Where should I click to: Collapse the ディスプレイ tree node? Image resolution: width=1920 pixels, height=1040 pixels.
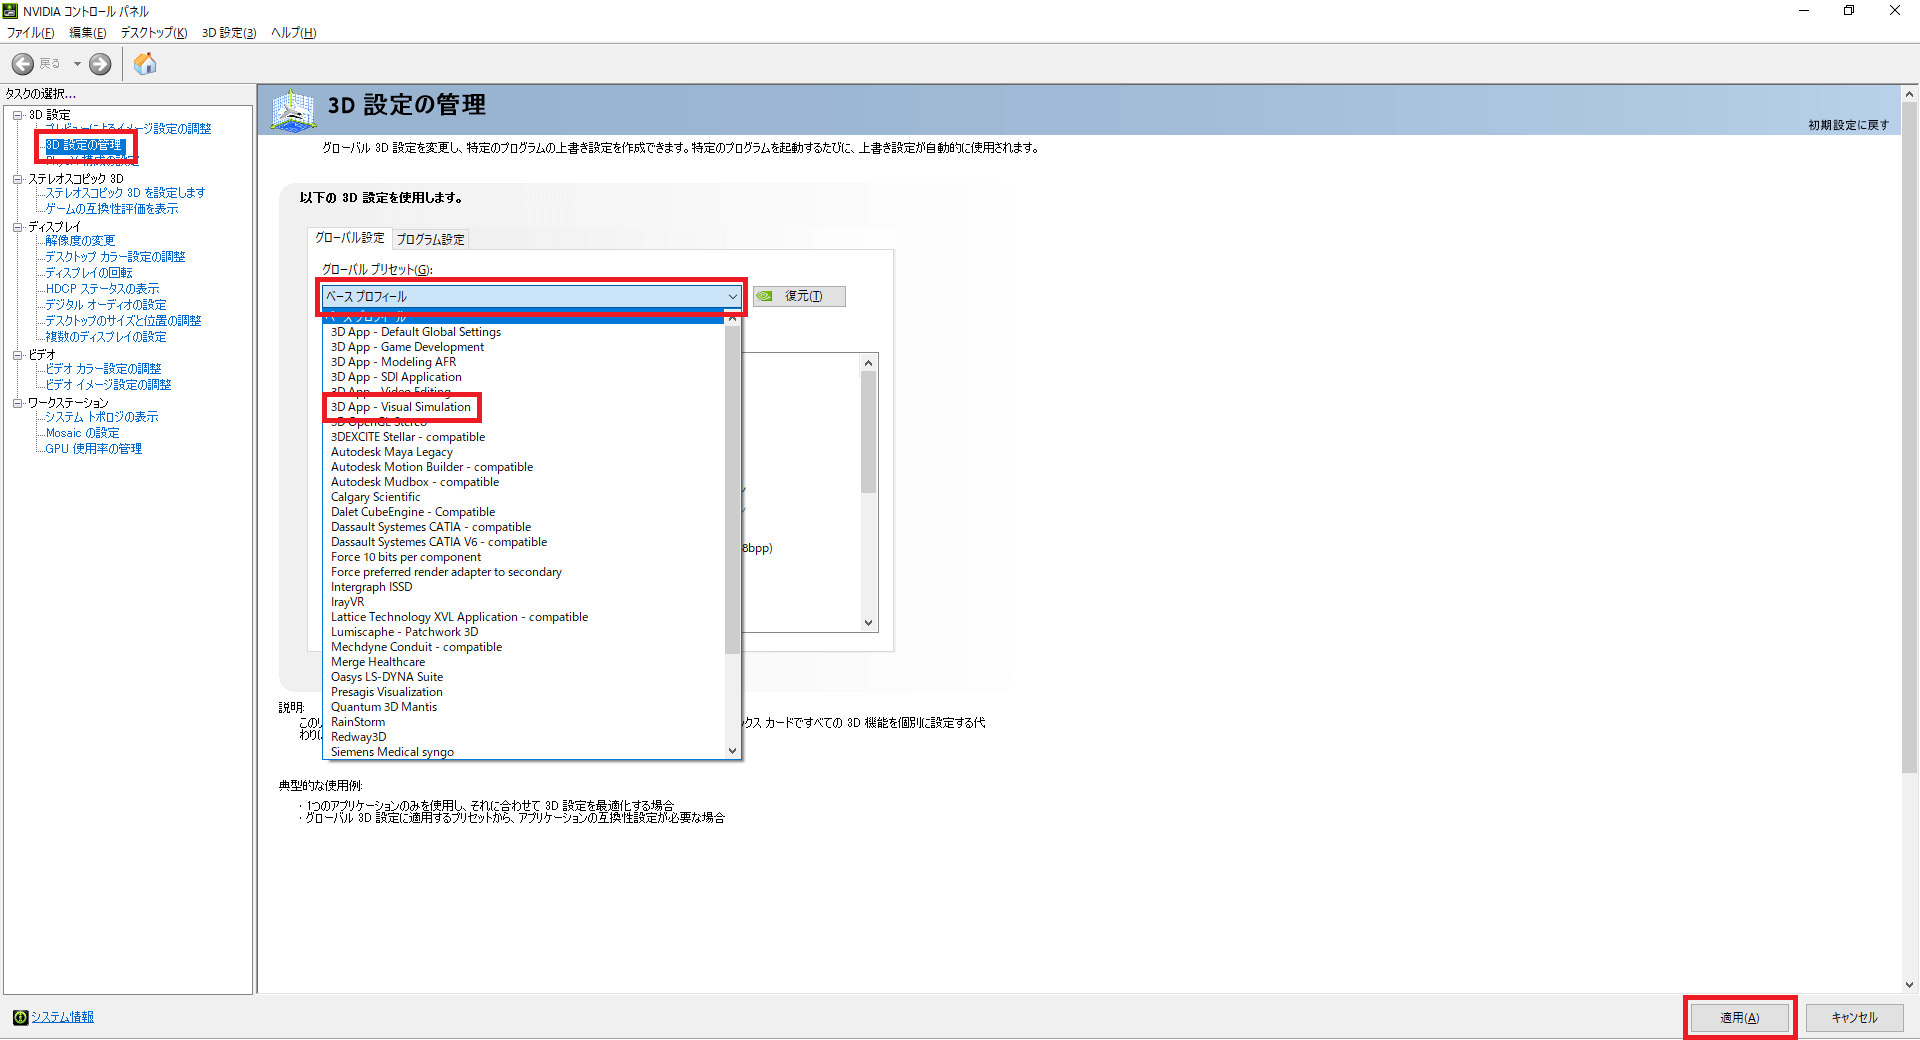pos(17,227)
